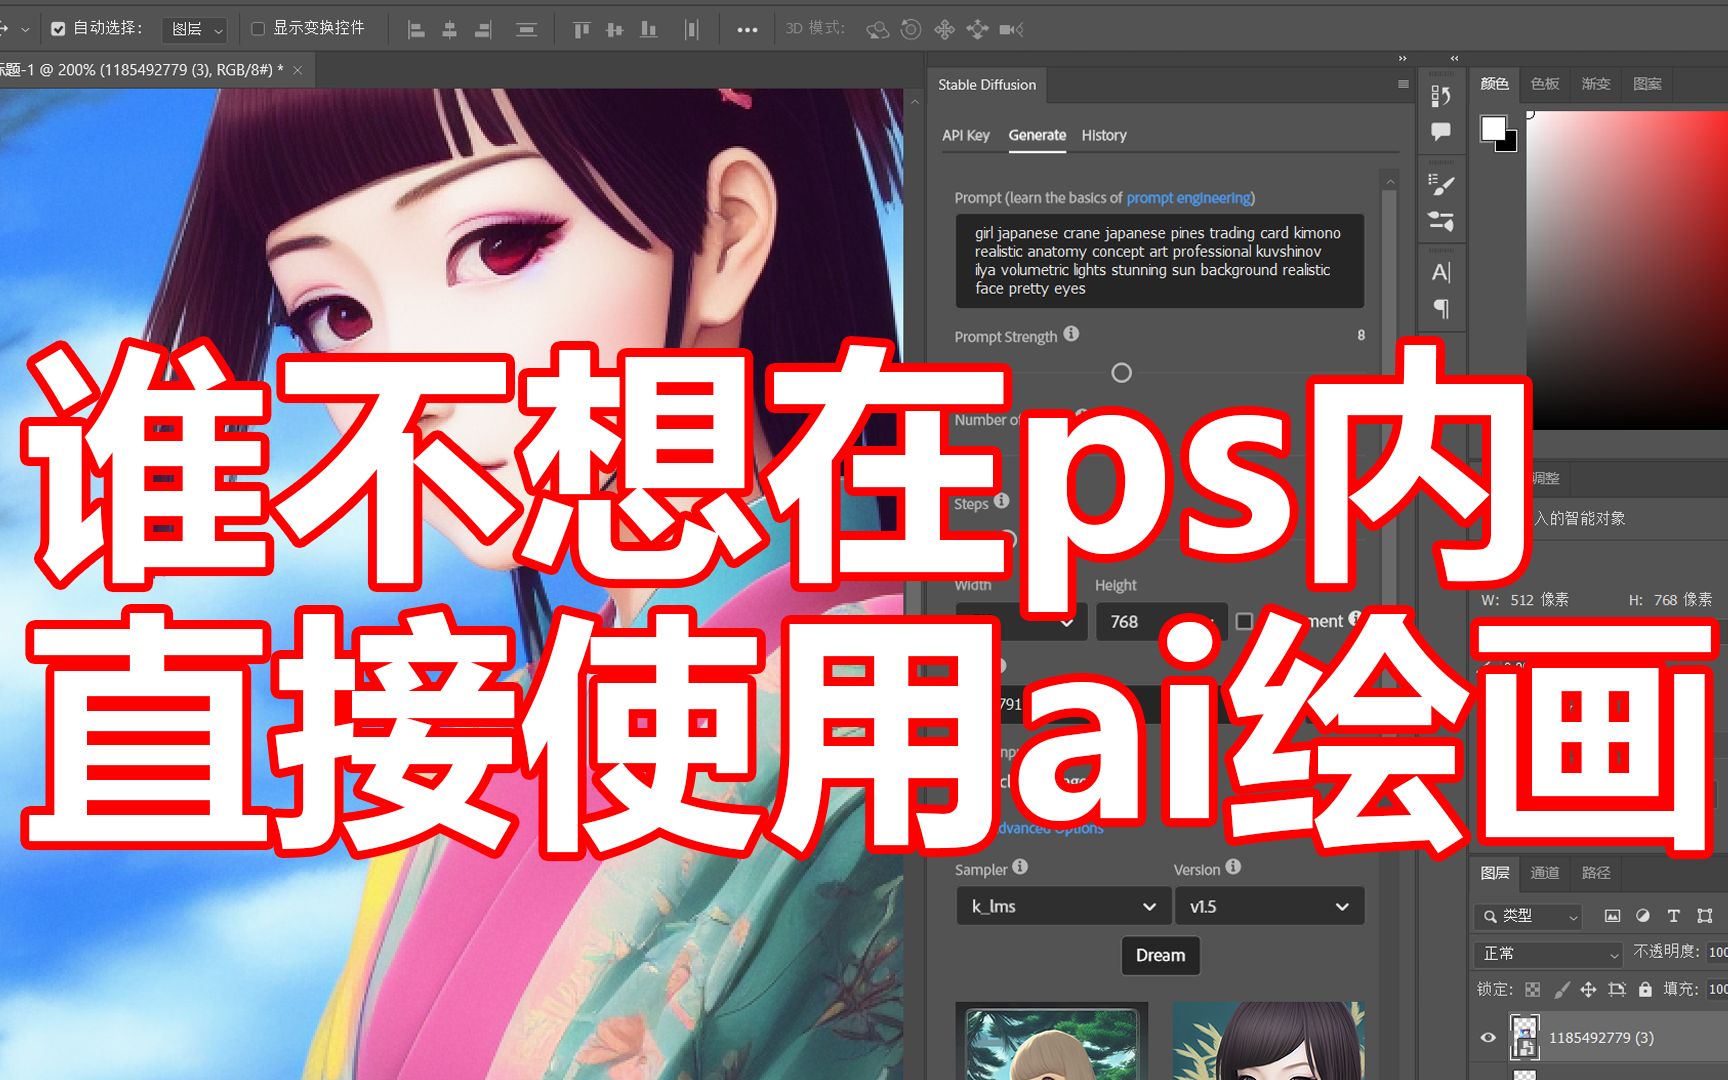Toggle prevent artboard auto-nesting lock
Screen dimensions: 1728x1080
point(1617,990)
